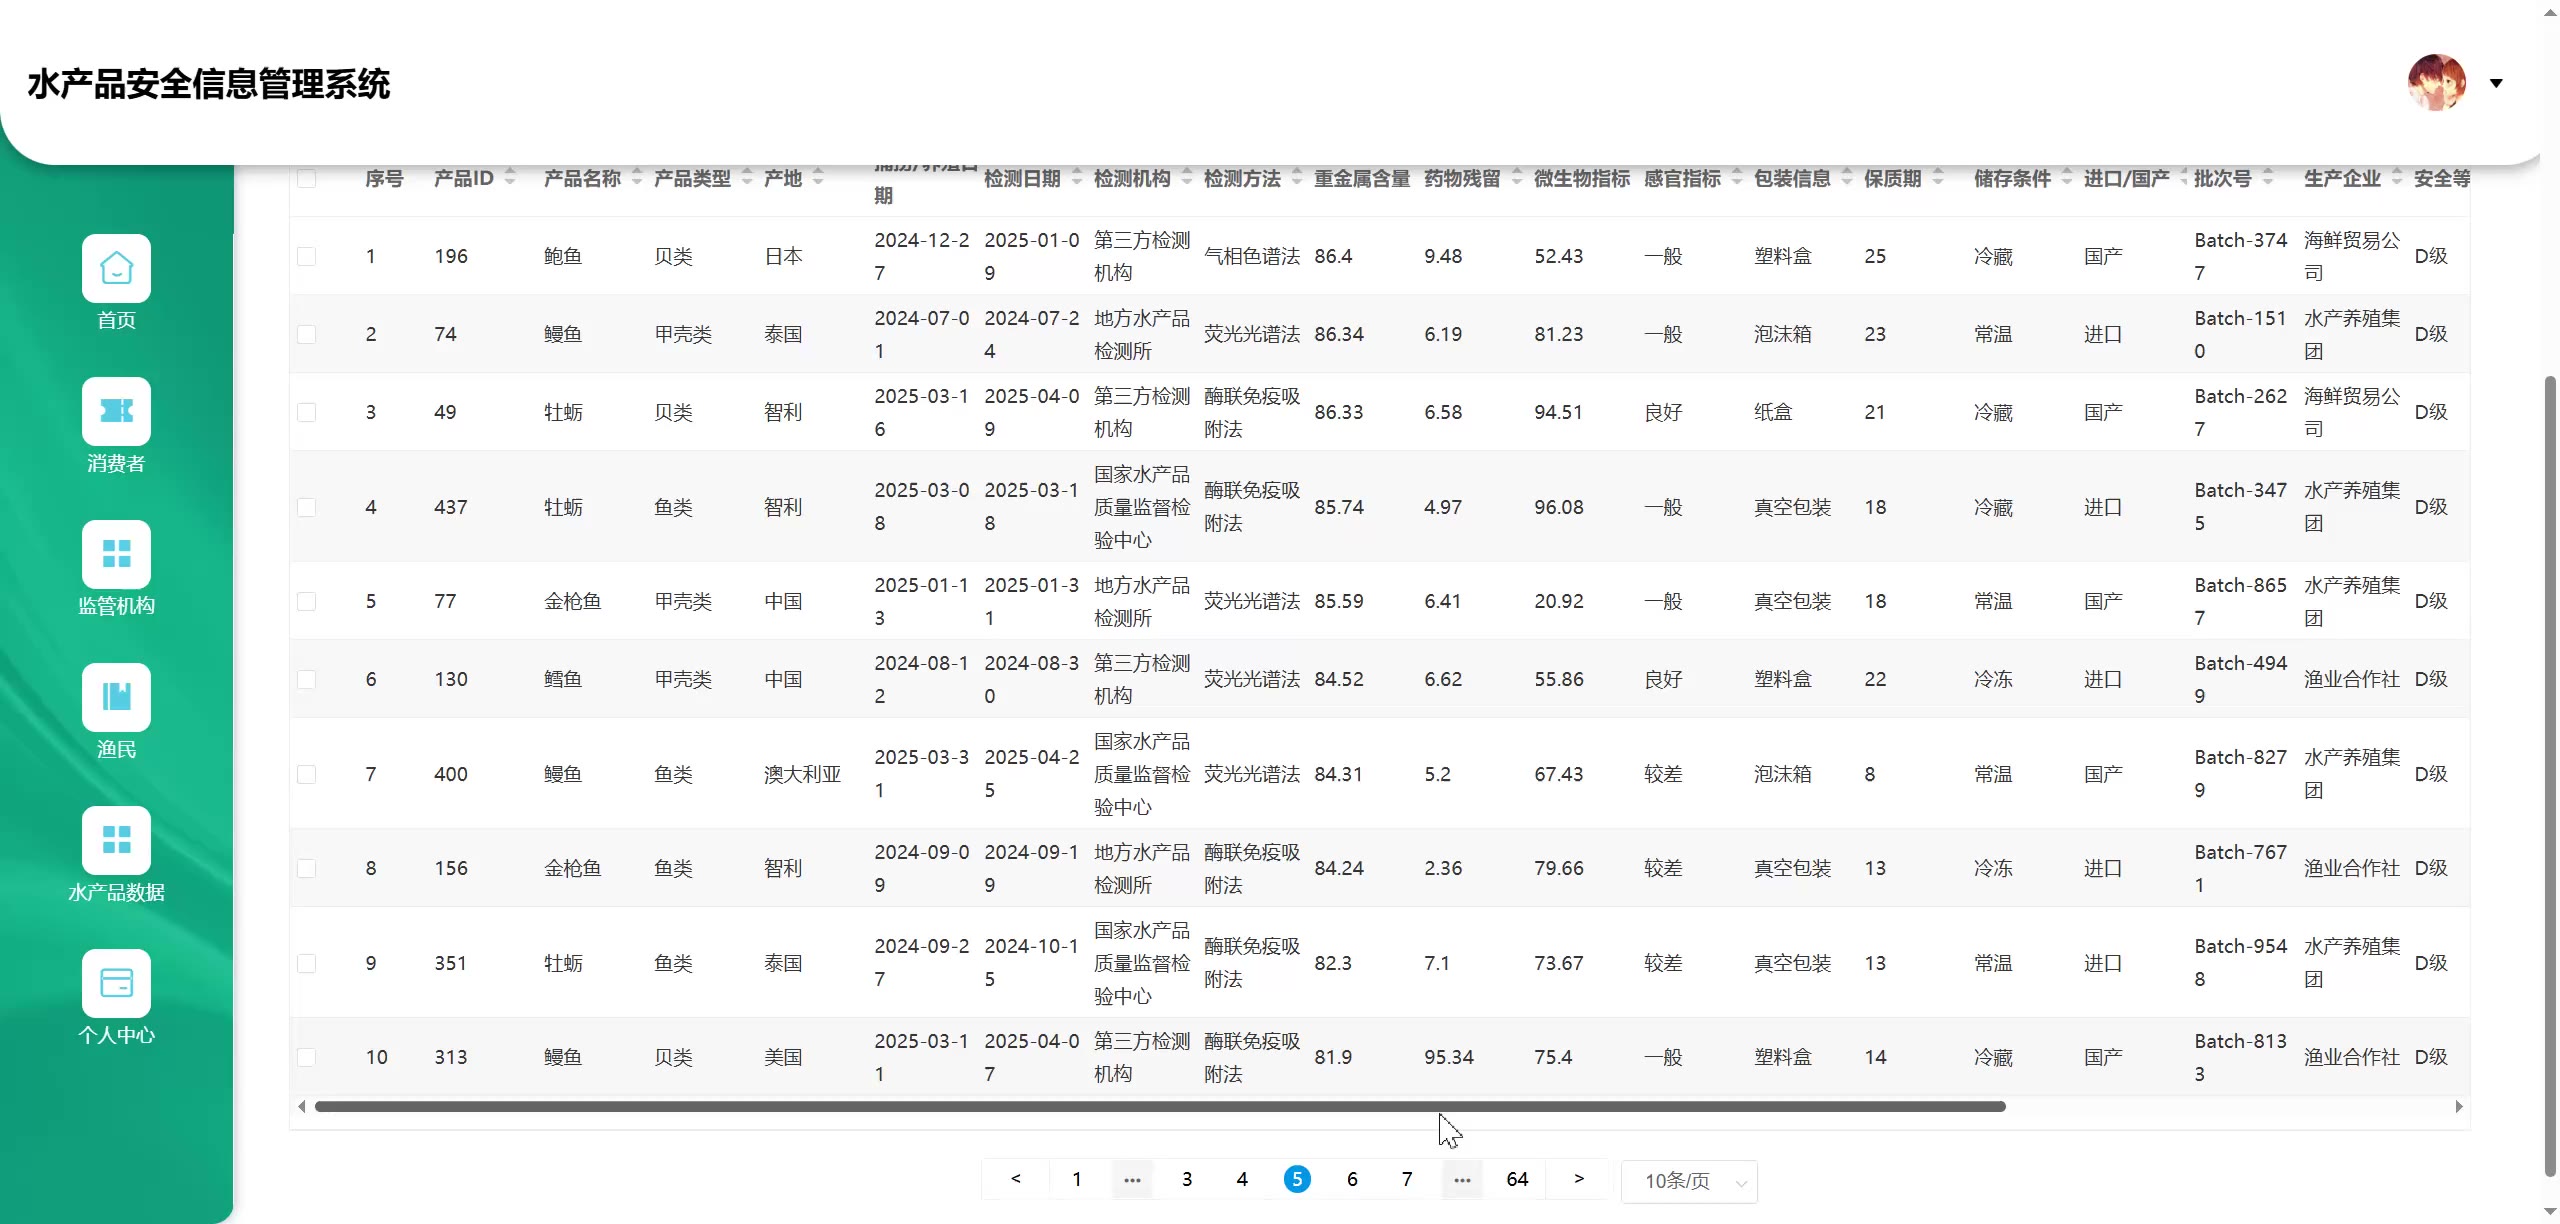Expand next pages ellipsis before 64
Viewport: 2560px width, 1224px height.
pos(1462,1180)
